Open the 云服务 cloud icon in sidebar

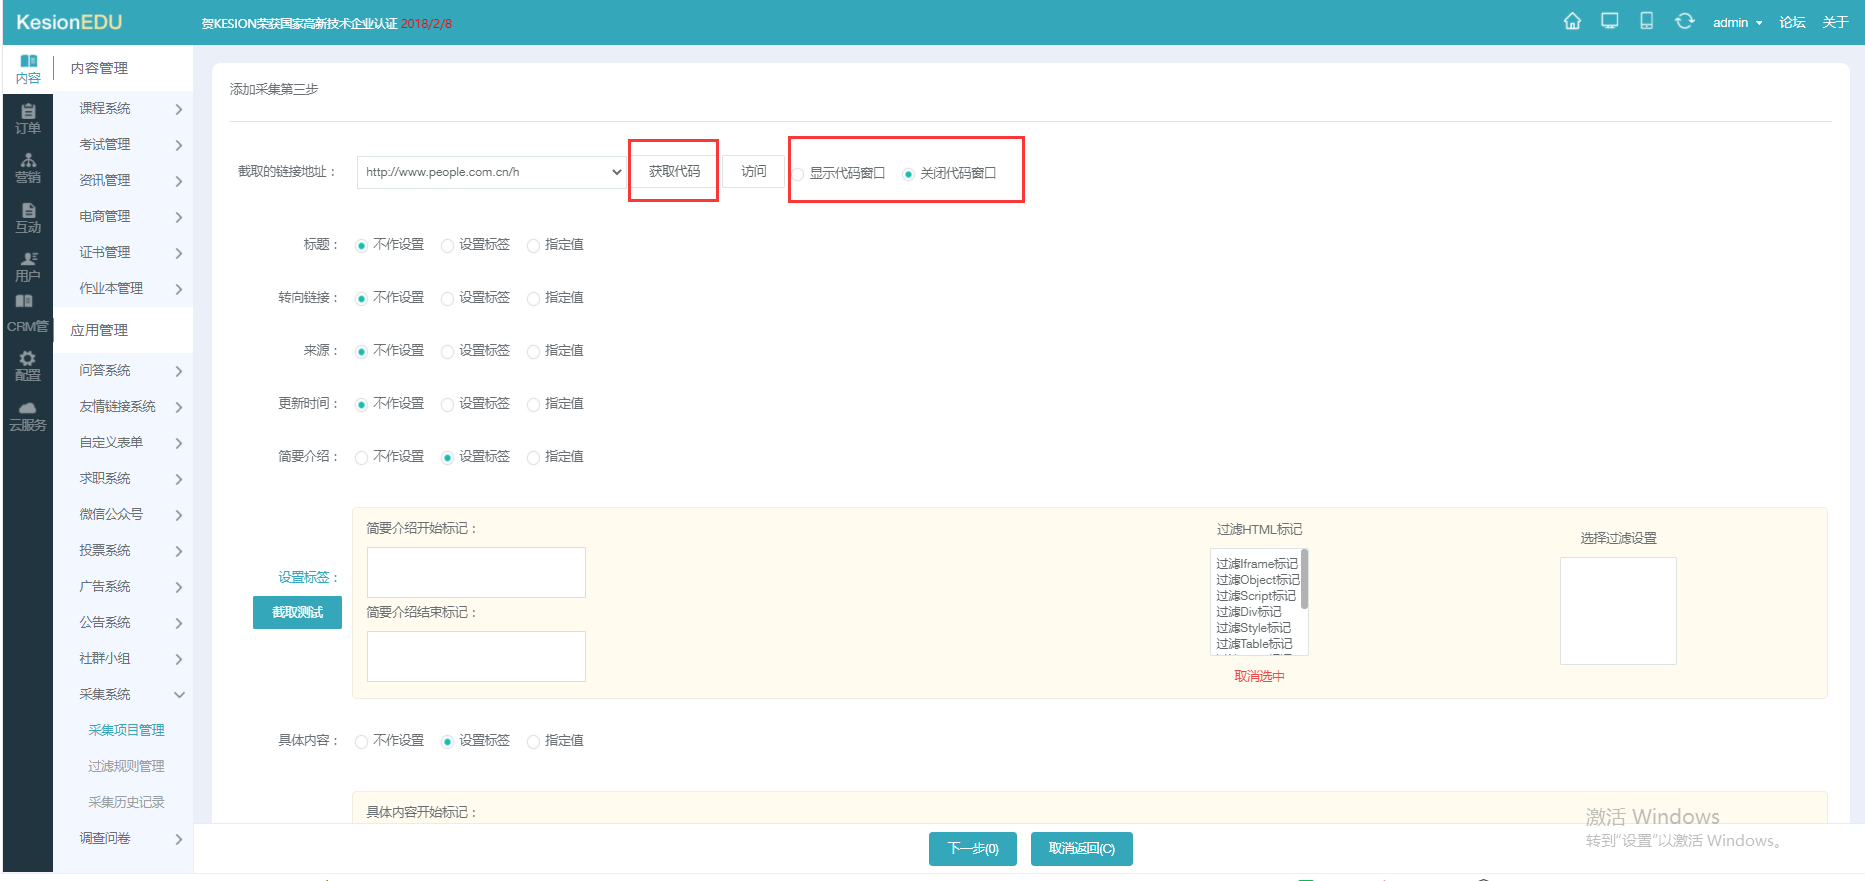(x=28, y=416)
